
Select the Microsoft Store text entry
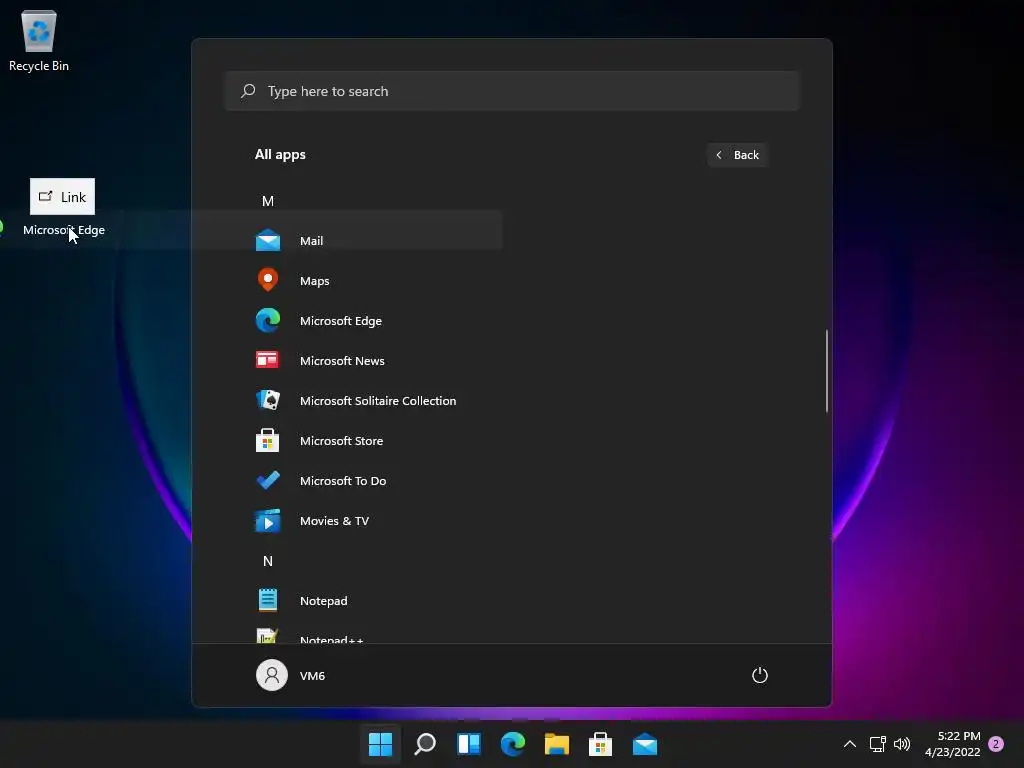click(342, 441)
